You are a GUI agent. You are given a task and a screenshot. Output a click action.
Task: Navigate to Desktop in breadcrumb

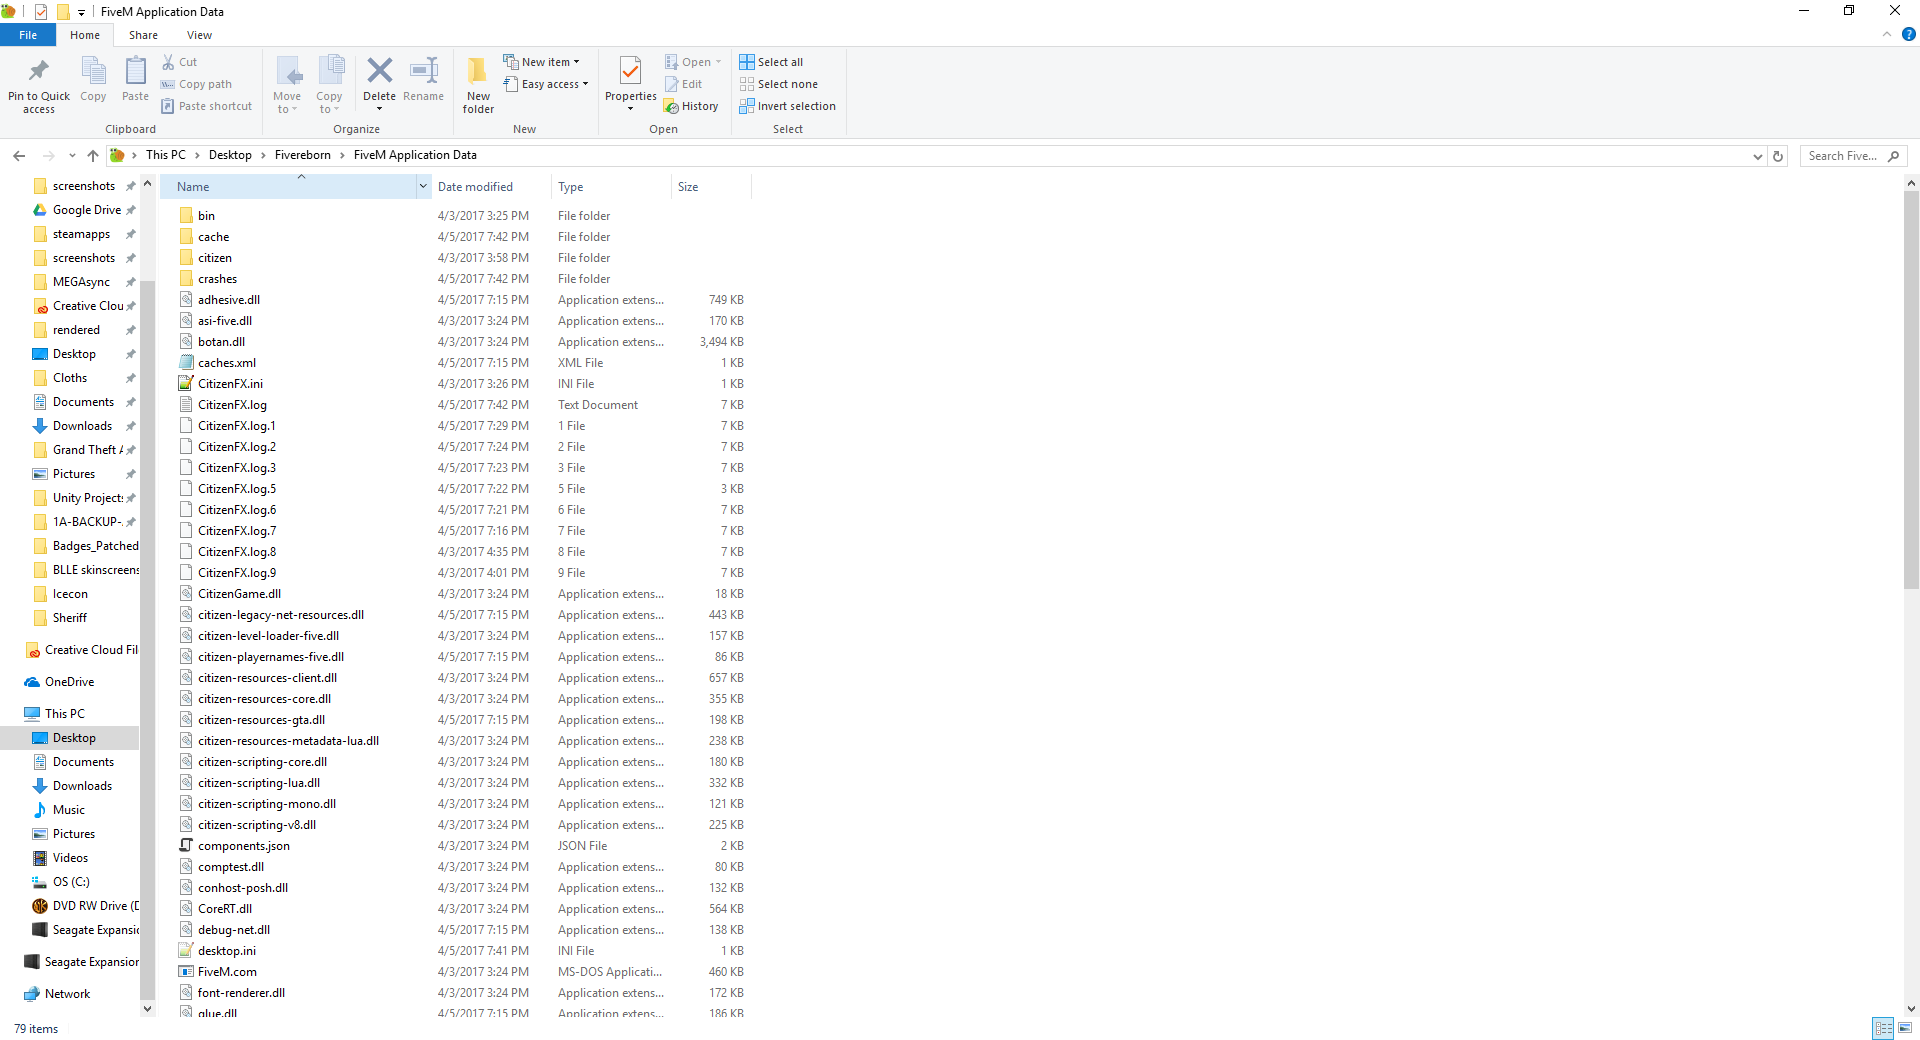click(230, 155)
